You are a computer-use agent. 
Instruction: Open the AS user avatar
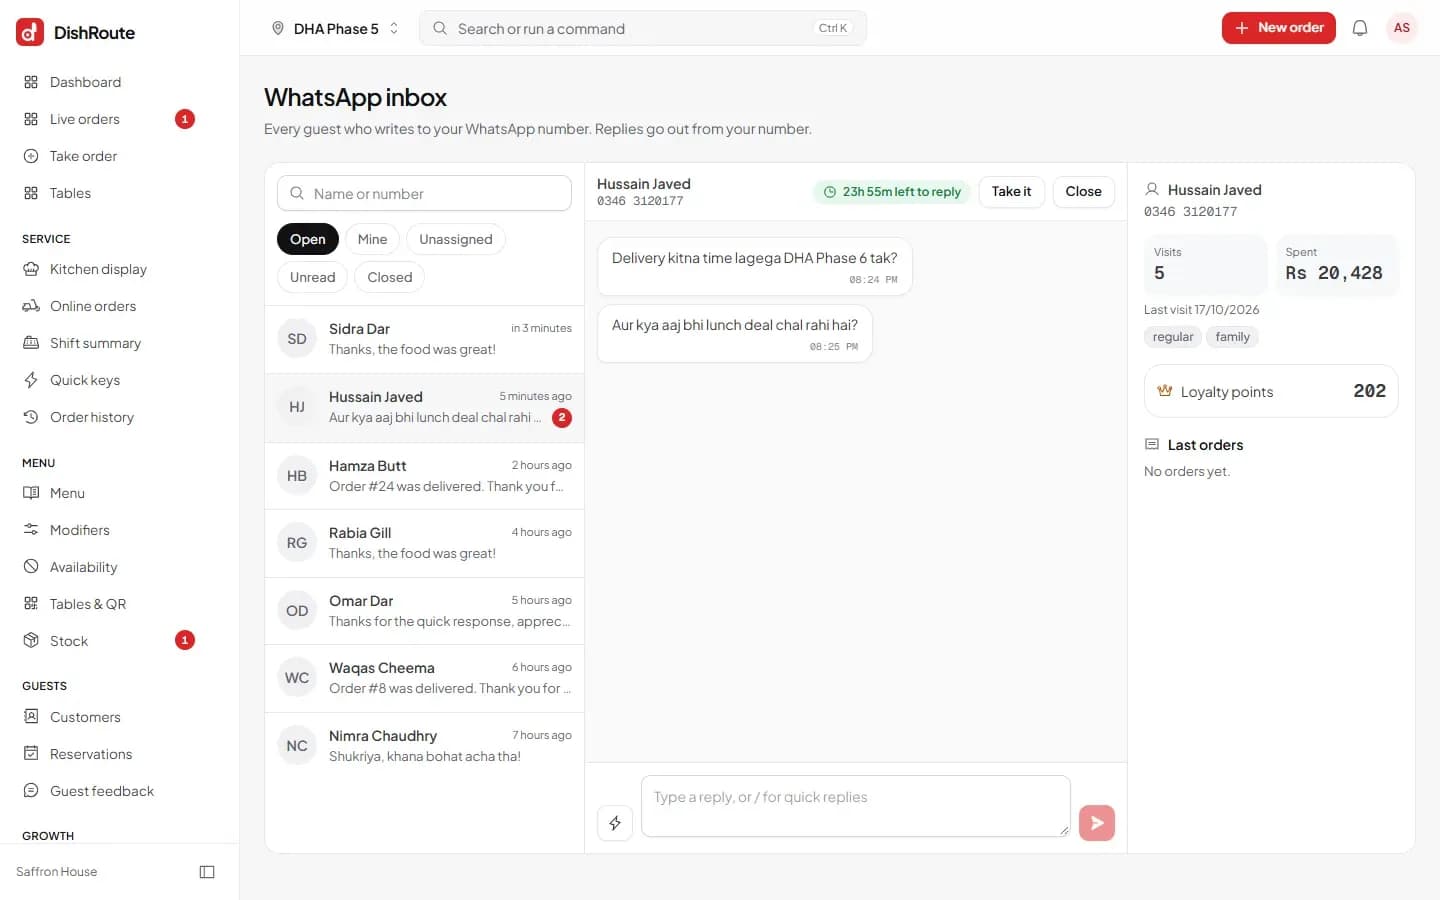pyautogui.click(x=1402, y=28)
